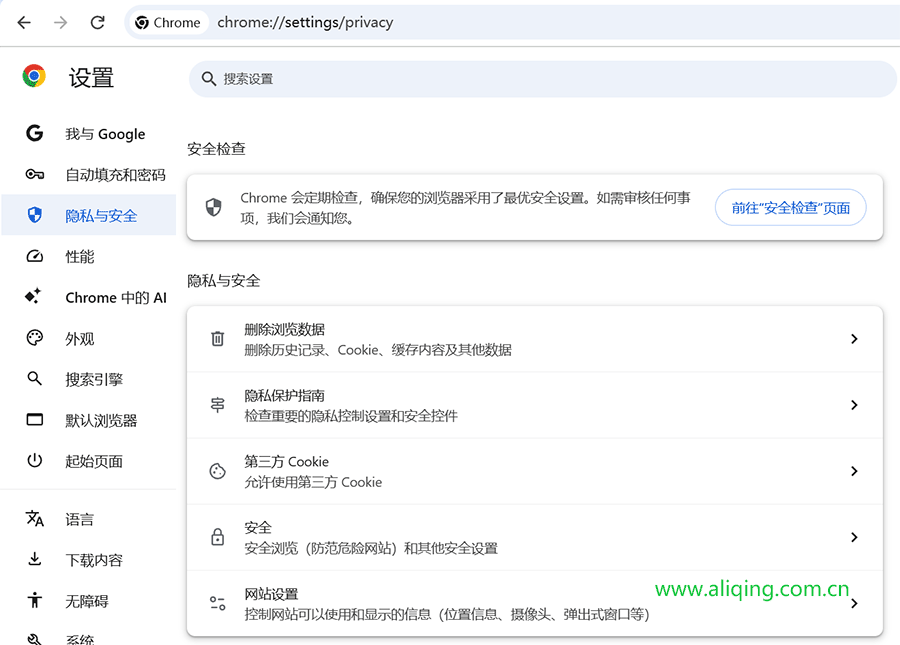Viewport: 900px width, 645px height.
Task: Click the icon beside 隐私保护指南
Action: (x=218, y=405)
